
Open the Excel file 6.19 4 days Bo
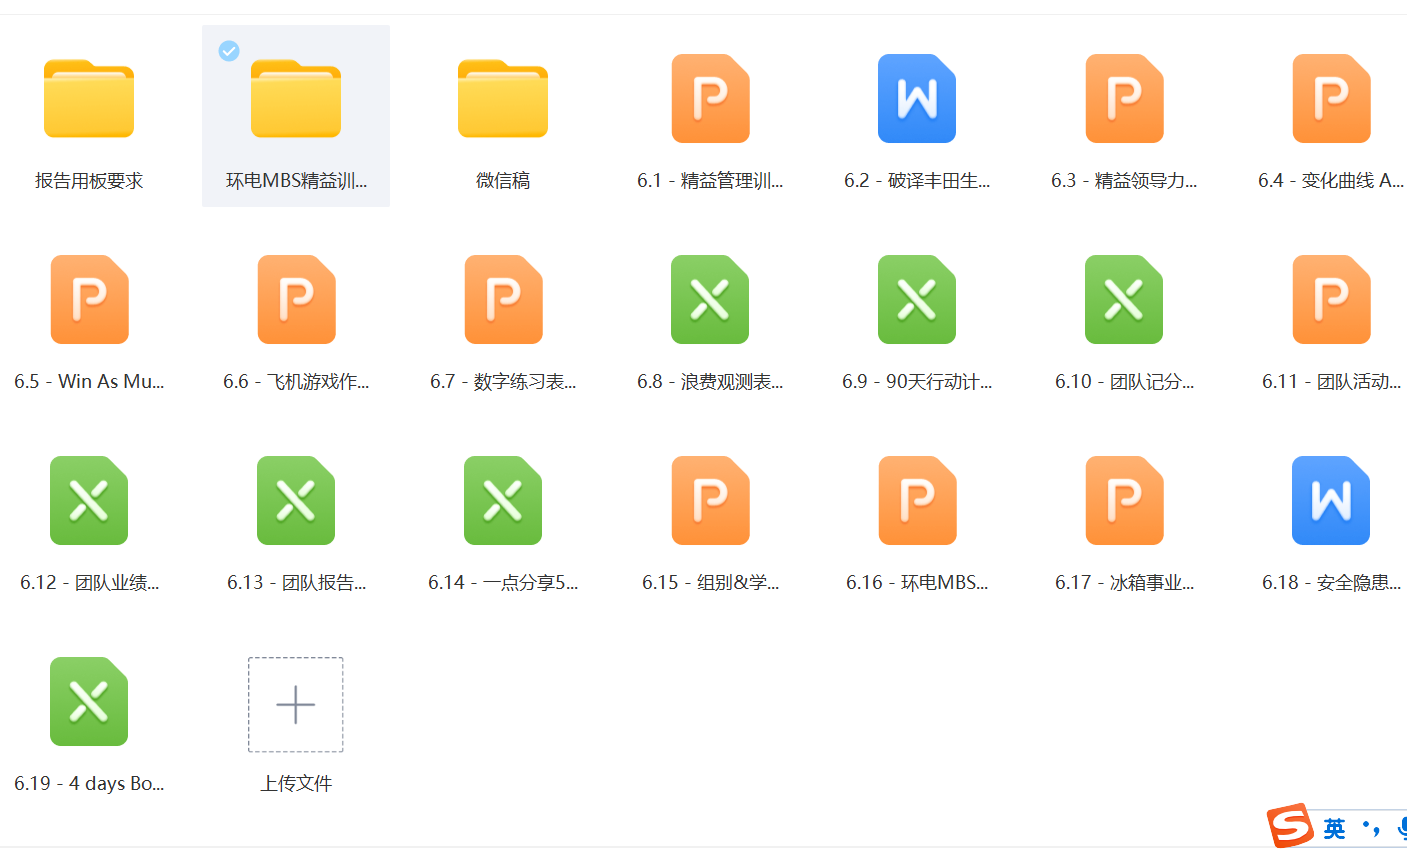89,701
